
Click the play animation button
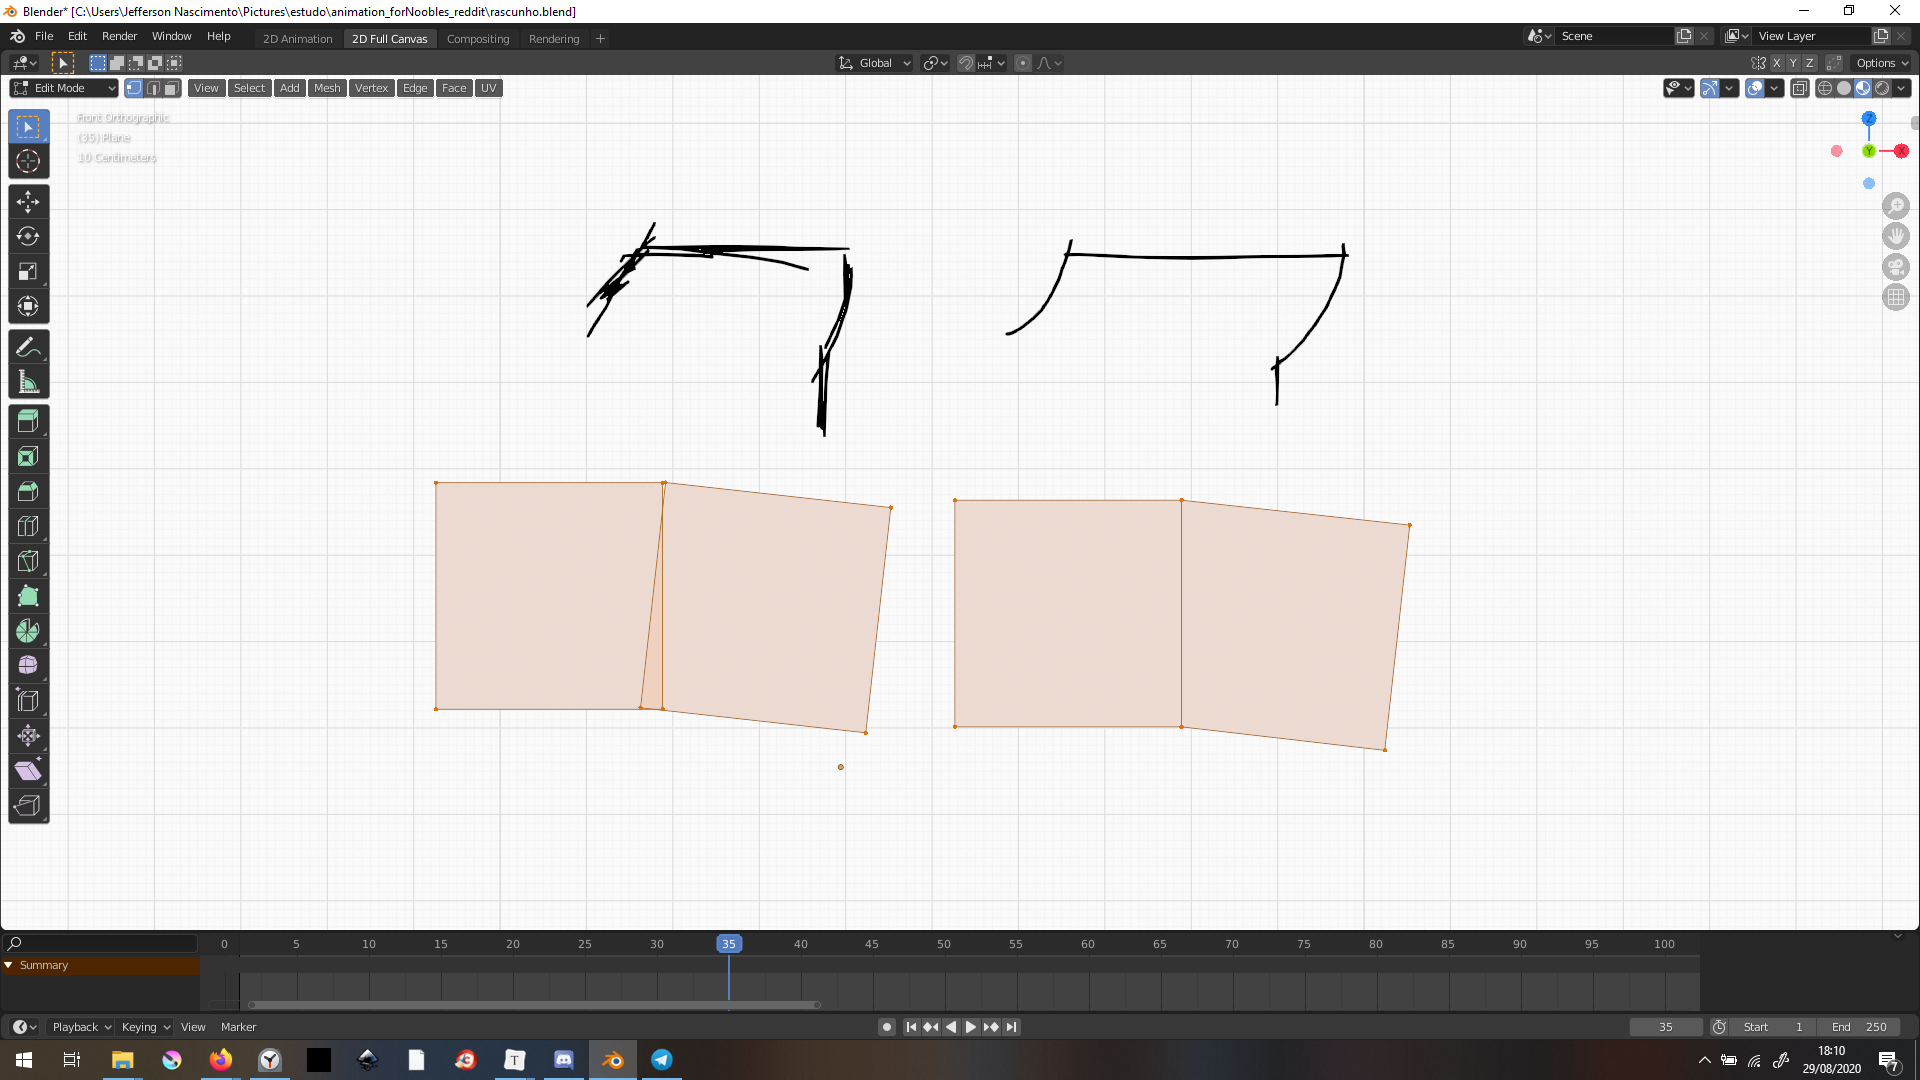coord(970,1027)
